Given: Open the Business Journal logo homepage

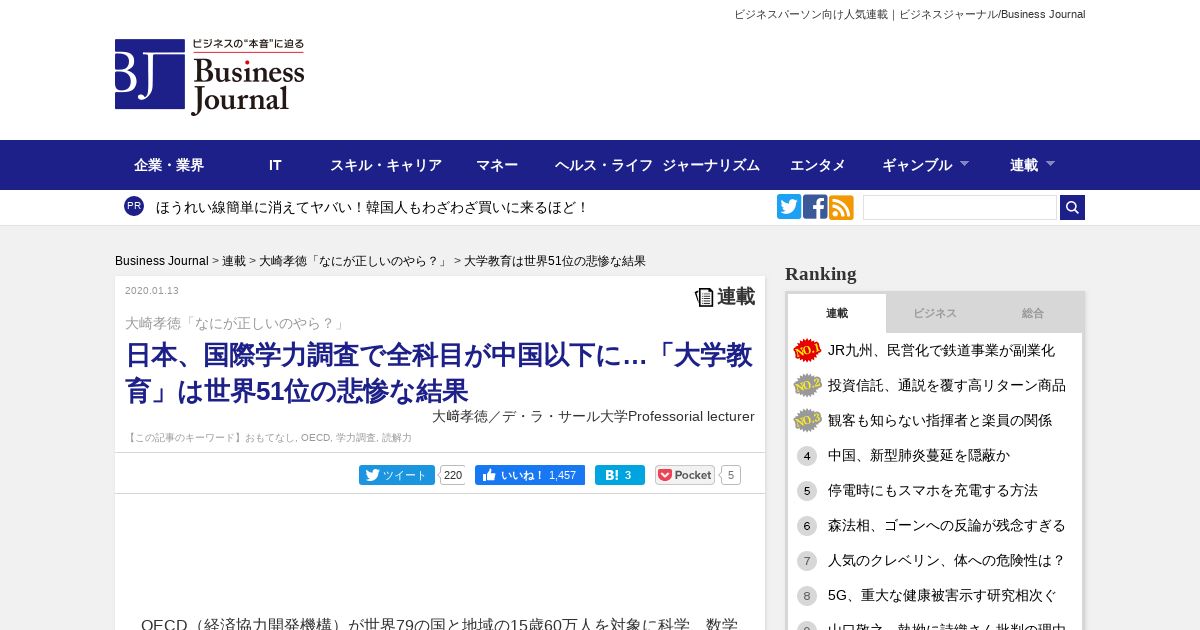Looking at the screenshot, I should 210,77.
